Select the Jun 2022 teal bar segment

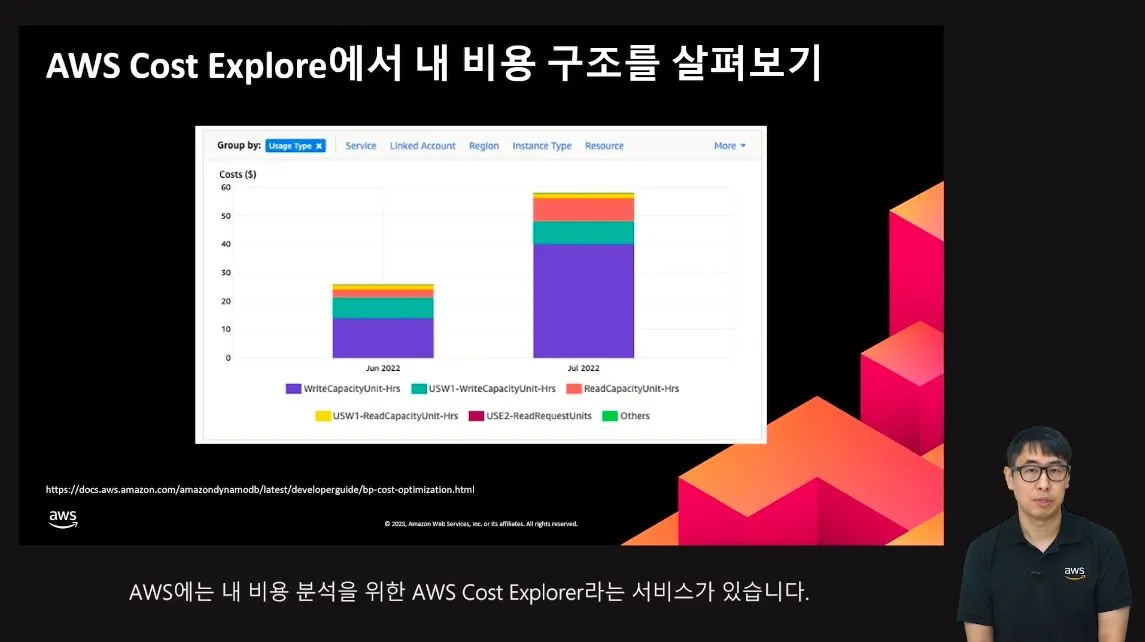pos(383,307)
